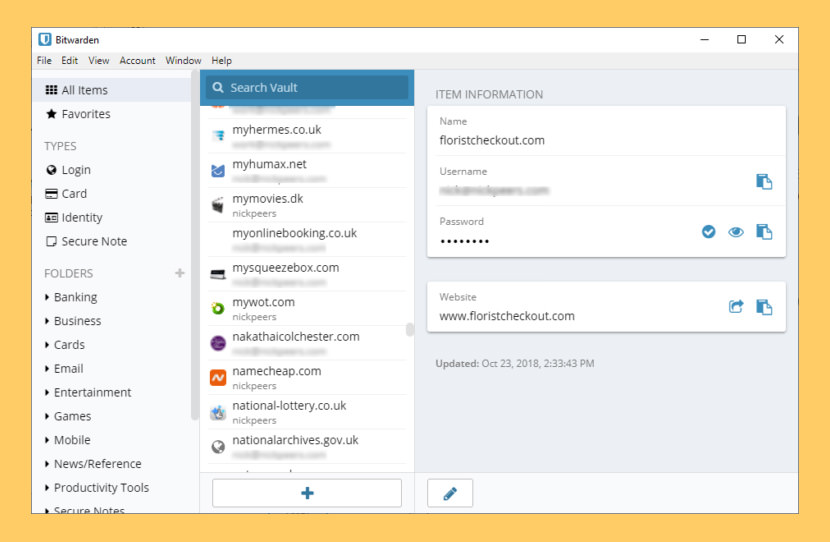This screenshot has width=830, height=542.
Task: Select All Items filter
Action: (111, 90)
